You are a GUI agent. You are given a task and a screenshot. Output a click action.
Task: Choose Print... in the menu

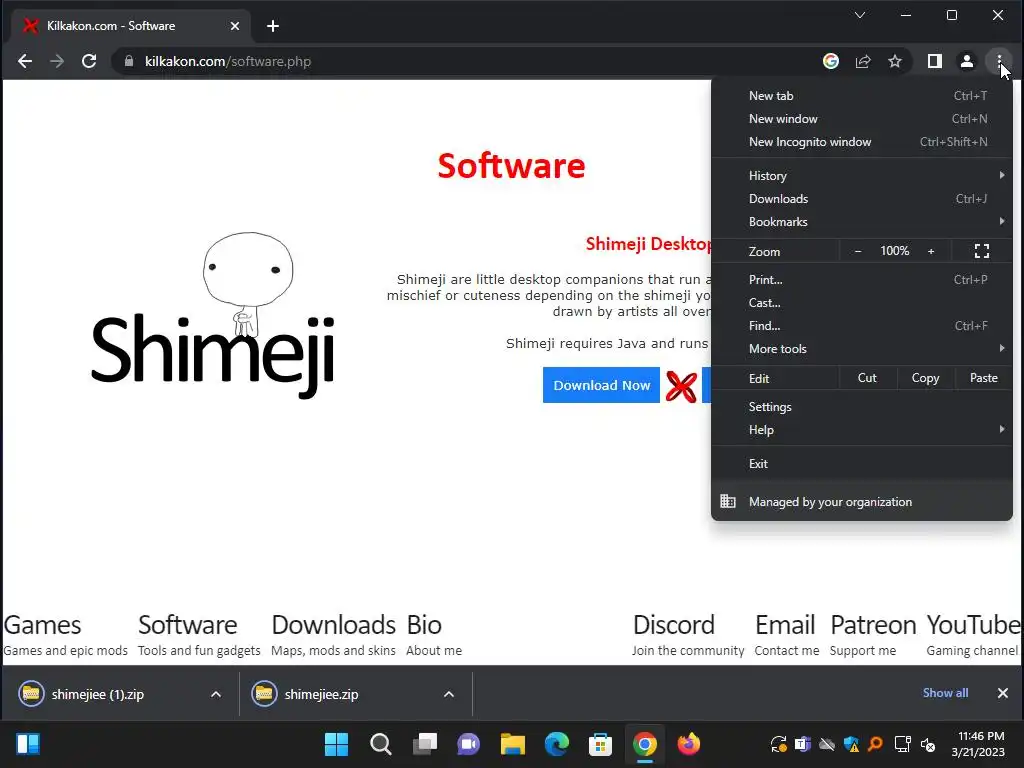[x=862, y=280]
